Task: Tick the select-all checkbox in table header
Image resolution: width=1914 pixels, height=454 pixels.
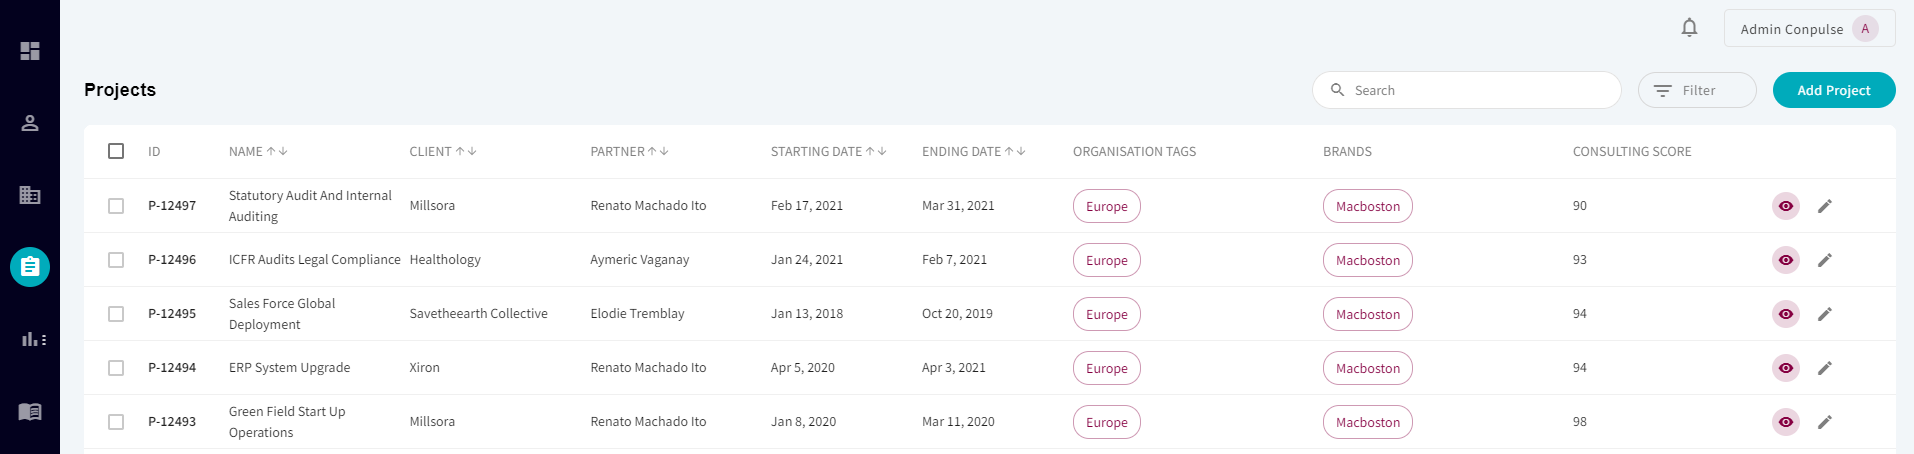Action: click(x=116, y=151)
